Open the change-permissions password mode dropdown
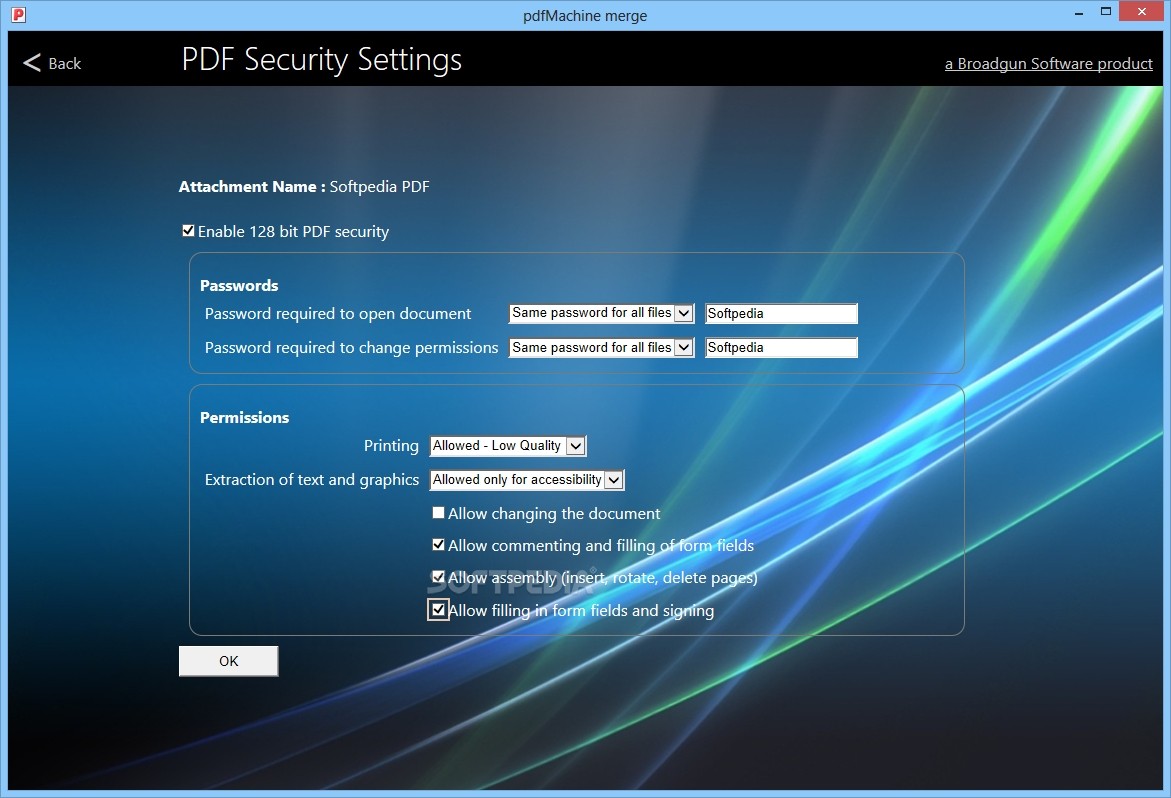1171x798 pixels. click(x=601, y=347)
